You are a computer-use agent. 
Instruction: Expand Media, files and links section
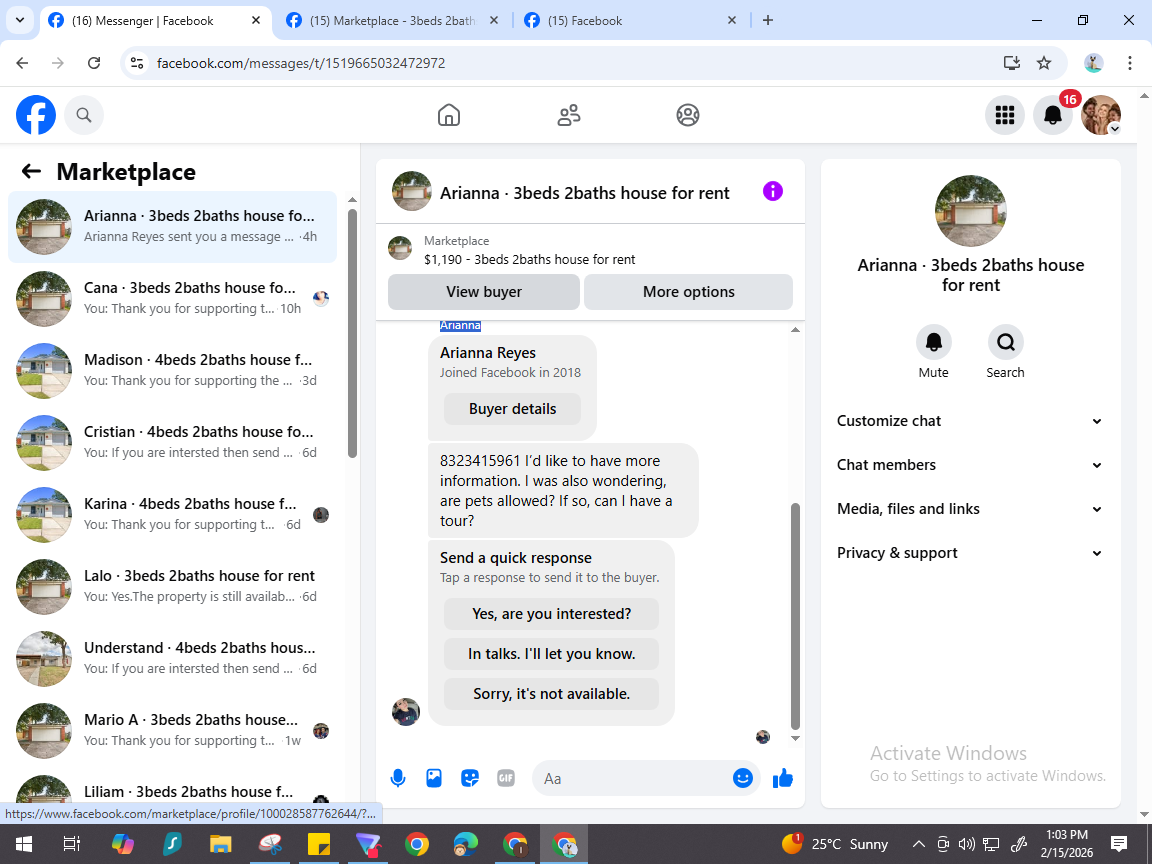coord(970,509)
